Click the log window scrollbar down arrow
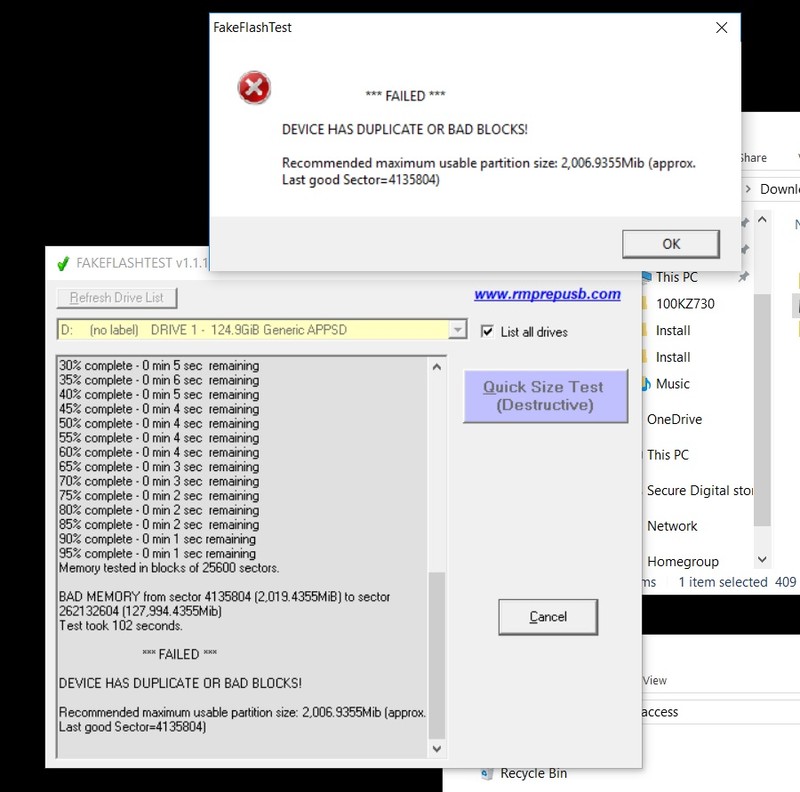The width and height of the screenshot is (800, 792). click(437, 747)
